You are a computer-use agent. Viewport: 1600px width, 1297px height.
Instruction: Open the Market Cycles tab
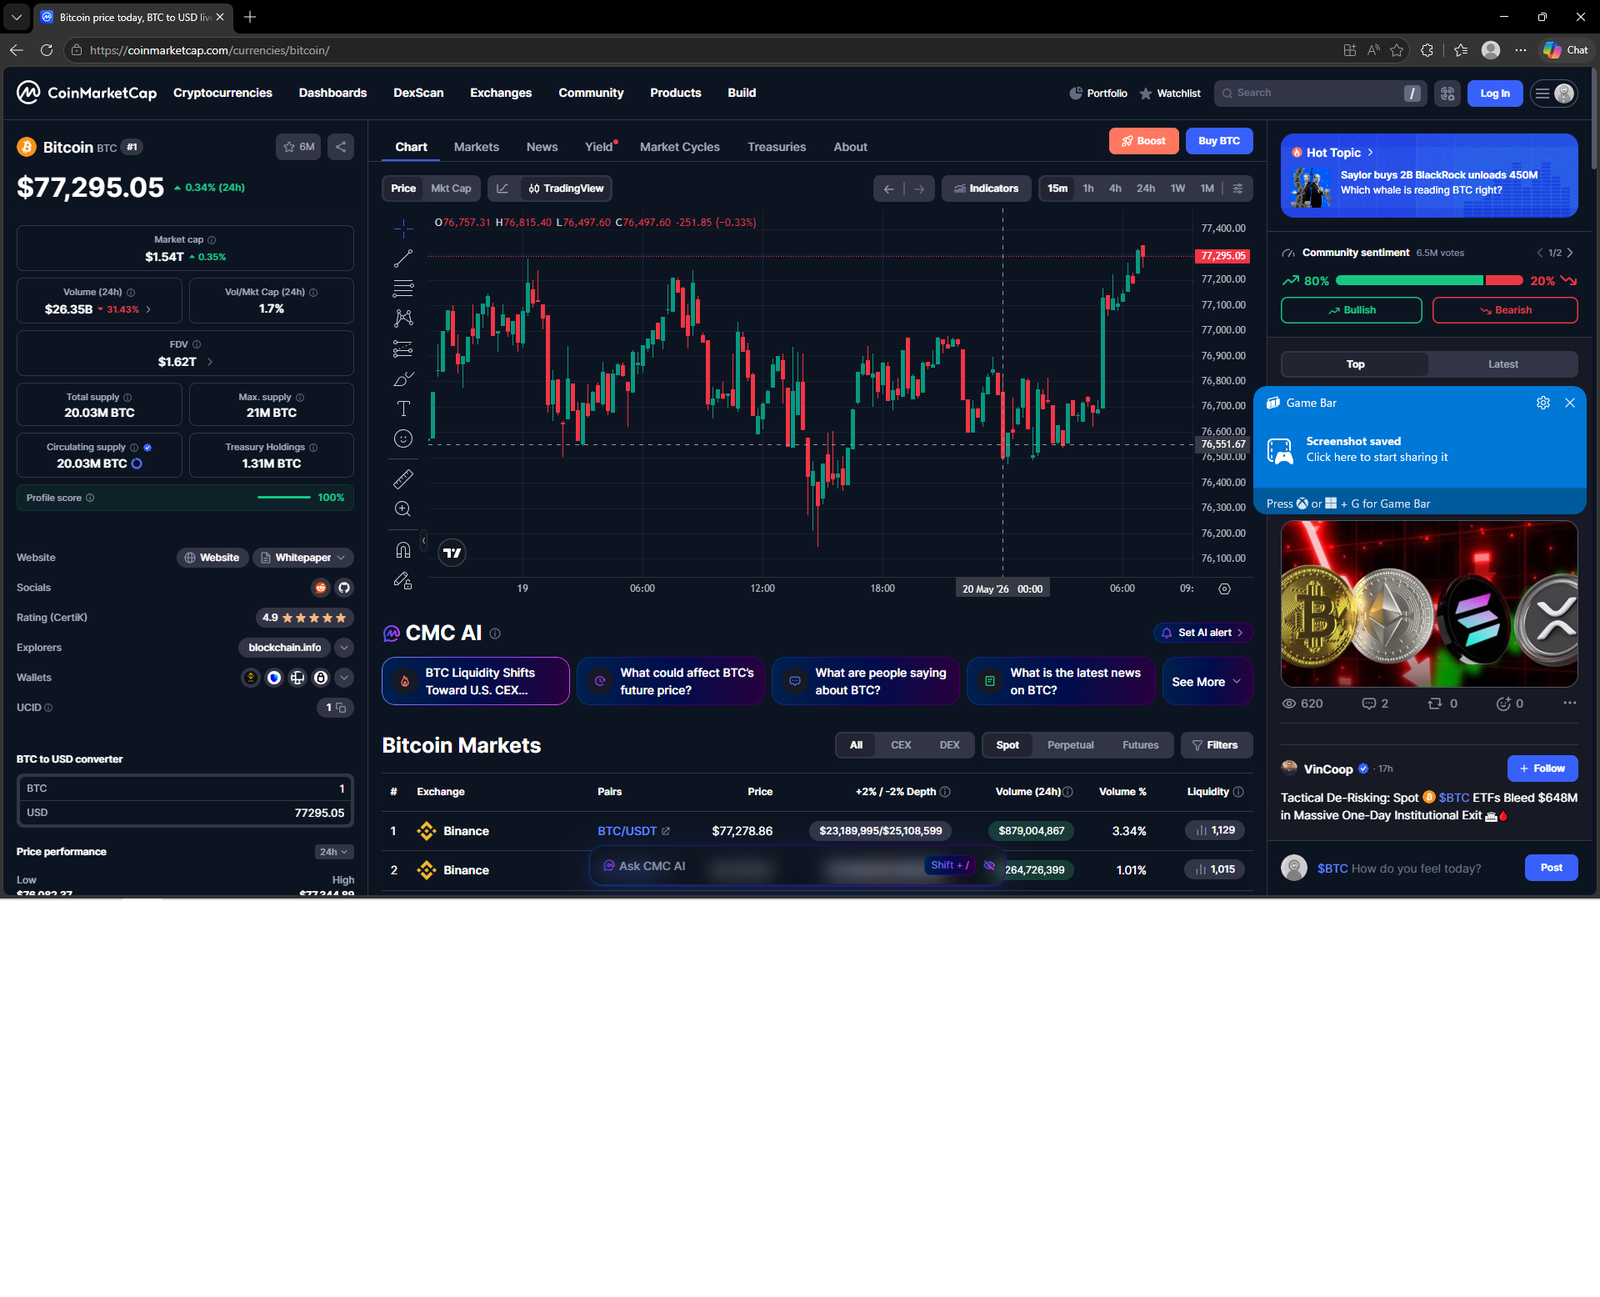[680, 147]
